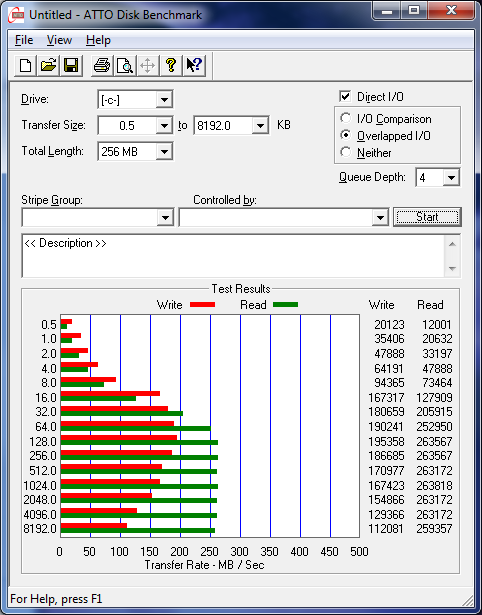The width and height of the screenshot is (482, 615).
Task: Open Print Preview icon in toolbar
Action: (x=125, y=66)
